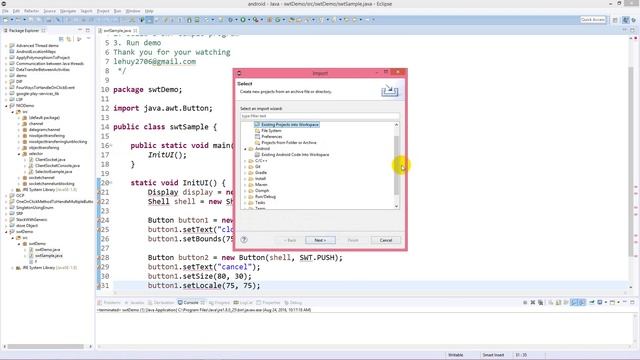Image resolution: width=640 pixels, height=360 pixels.
Task: Click the Smart Insert status bar entry
Action: tap(493, 355)
